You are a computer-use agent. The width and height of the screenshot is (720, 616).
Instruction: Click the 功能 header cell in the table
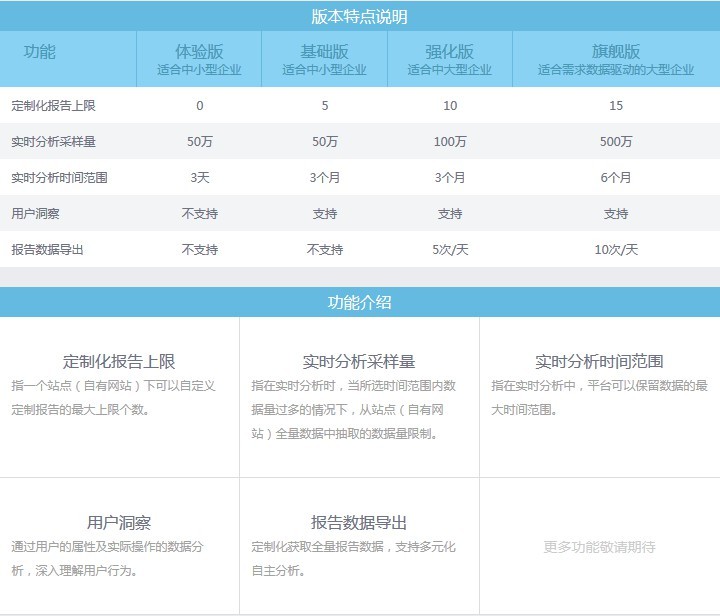tap(40, 52)
